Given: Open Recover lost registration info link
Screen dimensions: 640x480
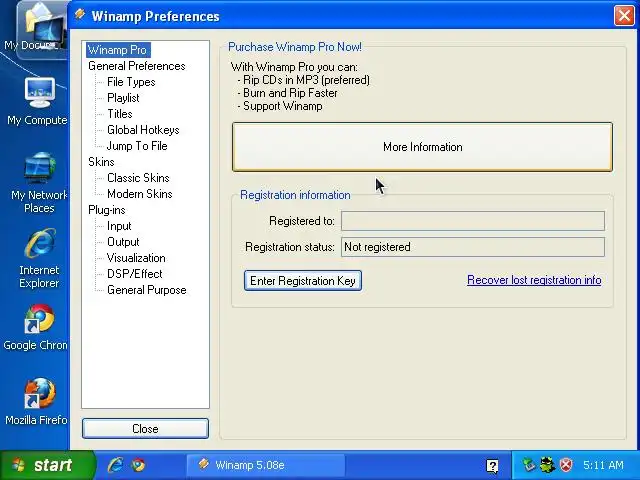Looking at the screenshot, I should (534, 280).
